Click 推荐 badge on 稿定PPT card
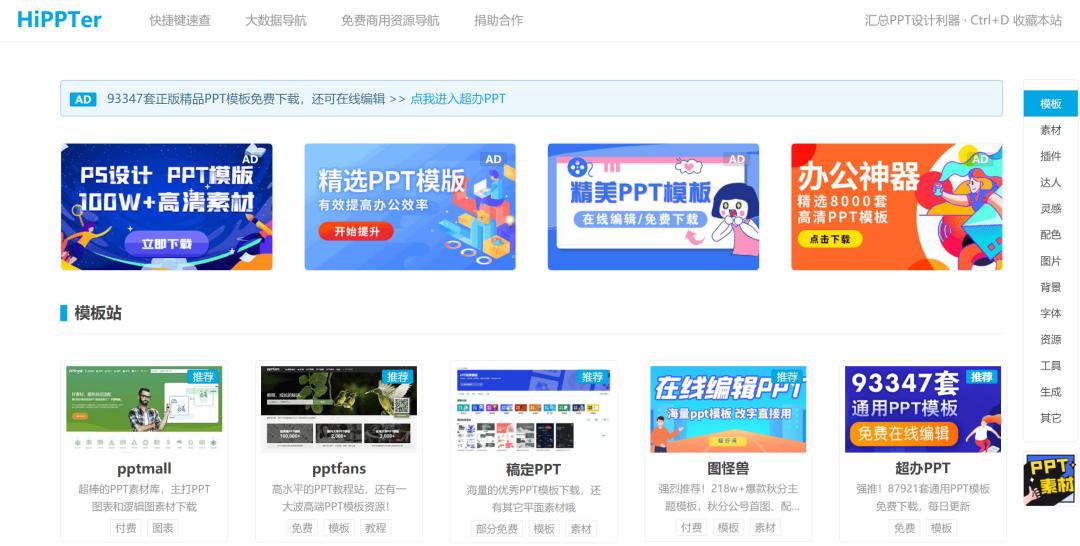The height and width of the screenshot is (546, 1080). point(593,377)
